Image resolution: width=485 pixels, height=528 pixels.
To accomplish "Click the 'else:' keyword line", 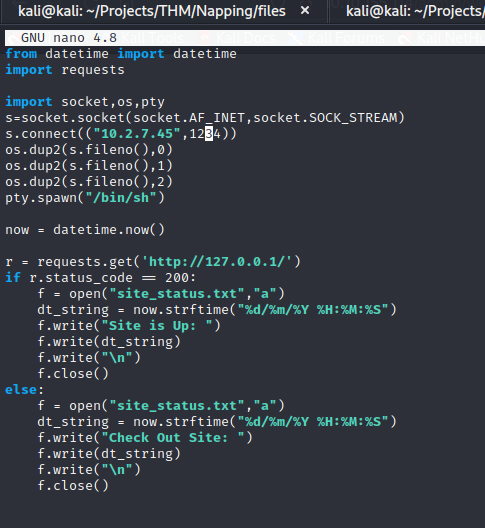I will 24,390.
